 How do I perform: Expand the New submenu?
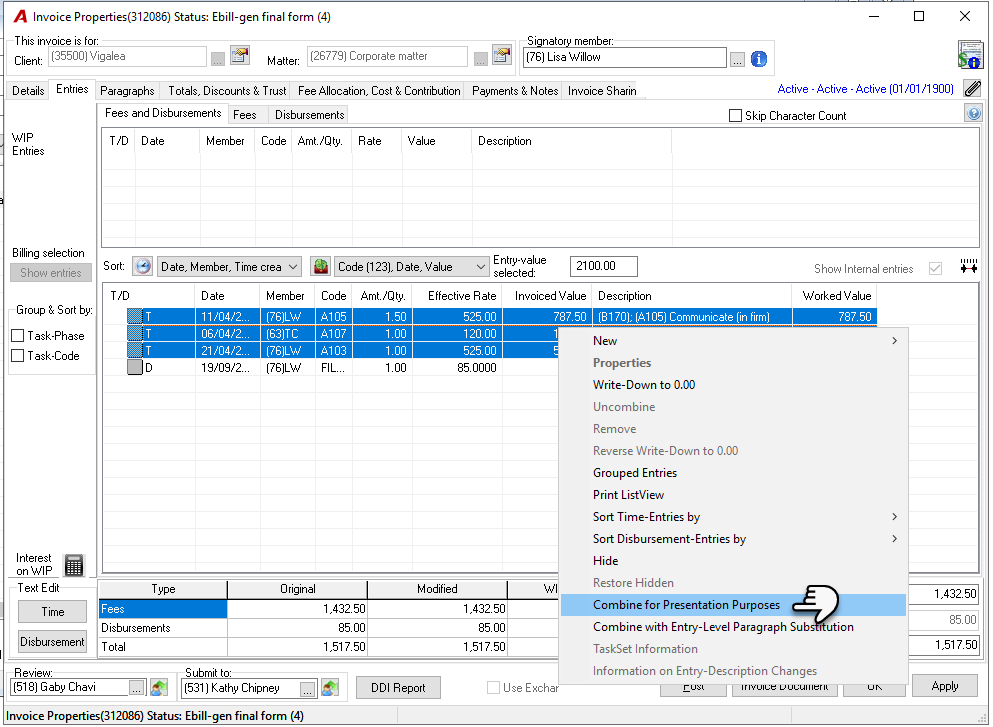tap(733, 341)
